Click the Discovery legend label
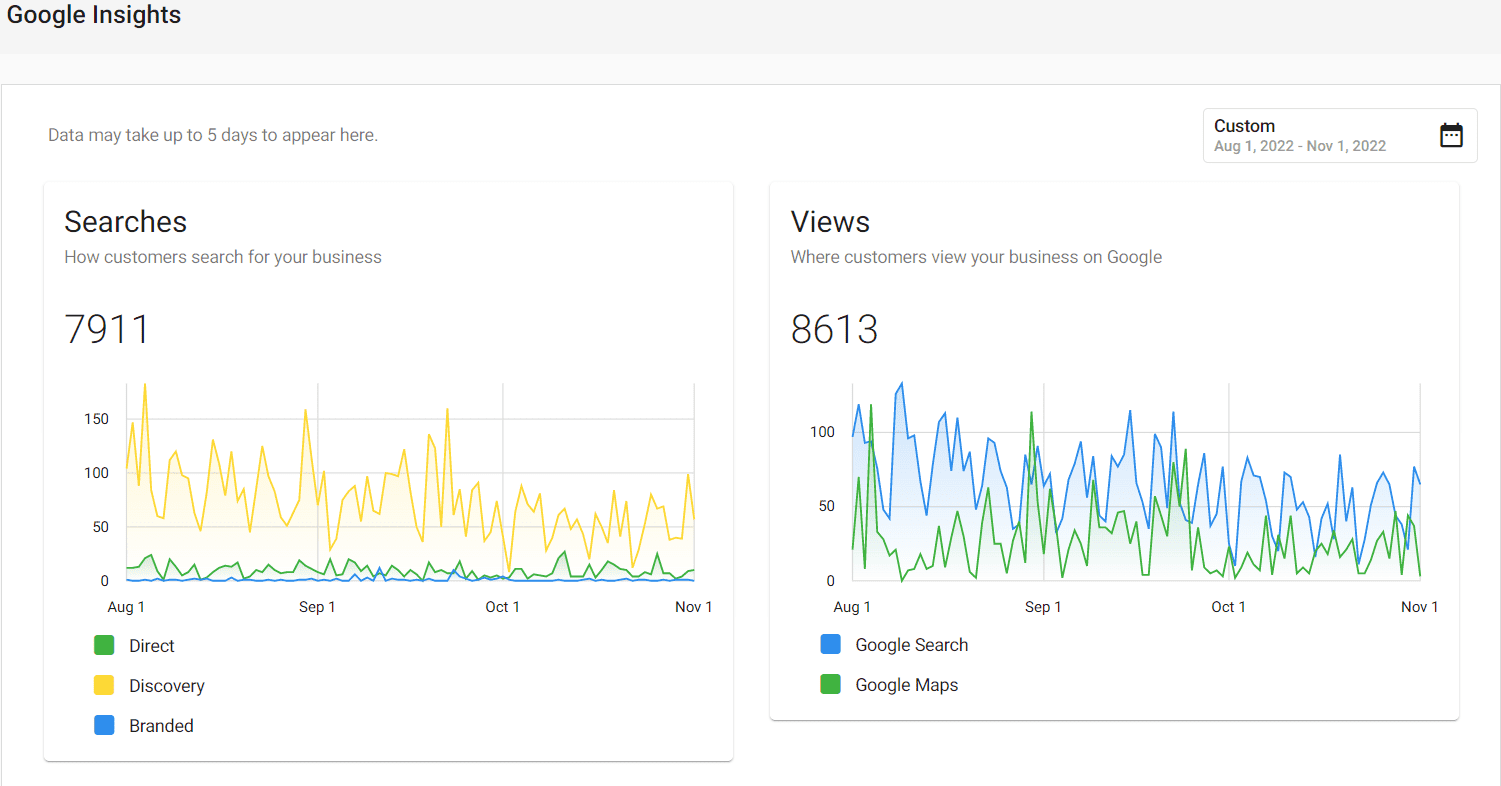 167,686
